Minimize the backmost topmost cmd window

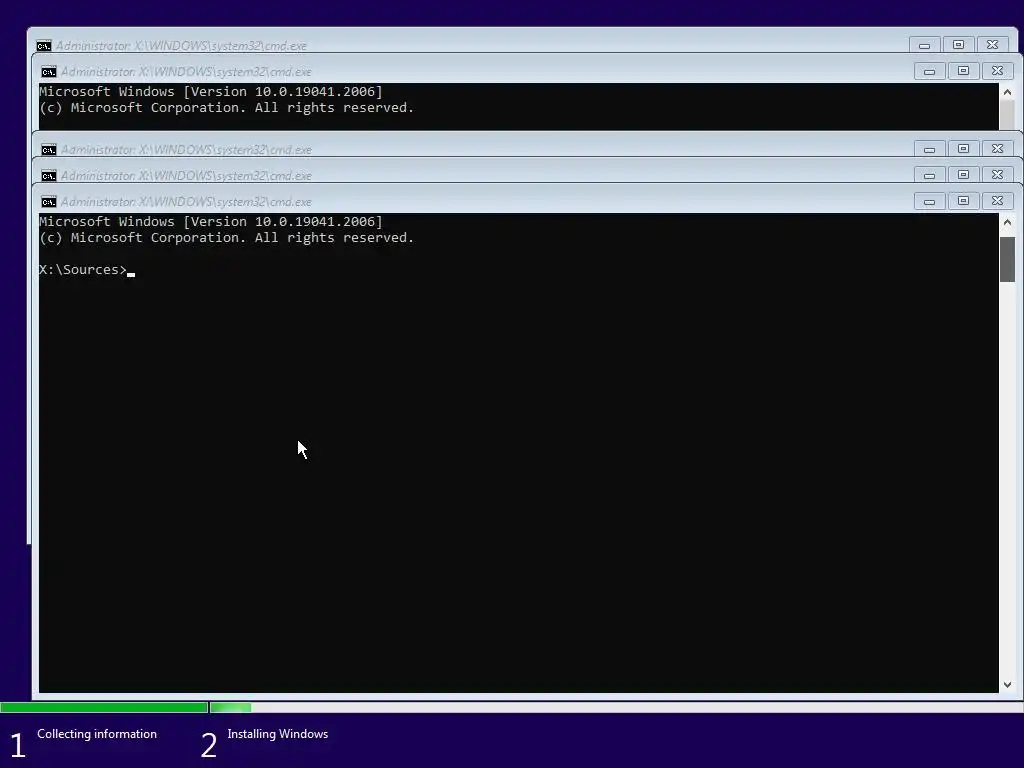(924, 45)
